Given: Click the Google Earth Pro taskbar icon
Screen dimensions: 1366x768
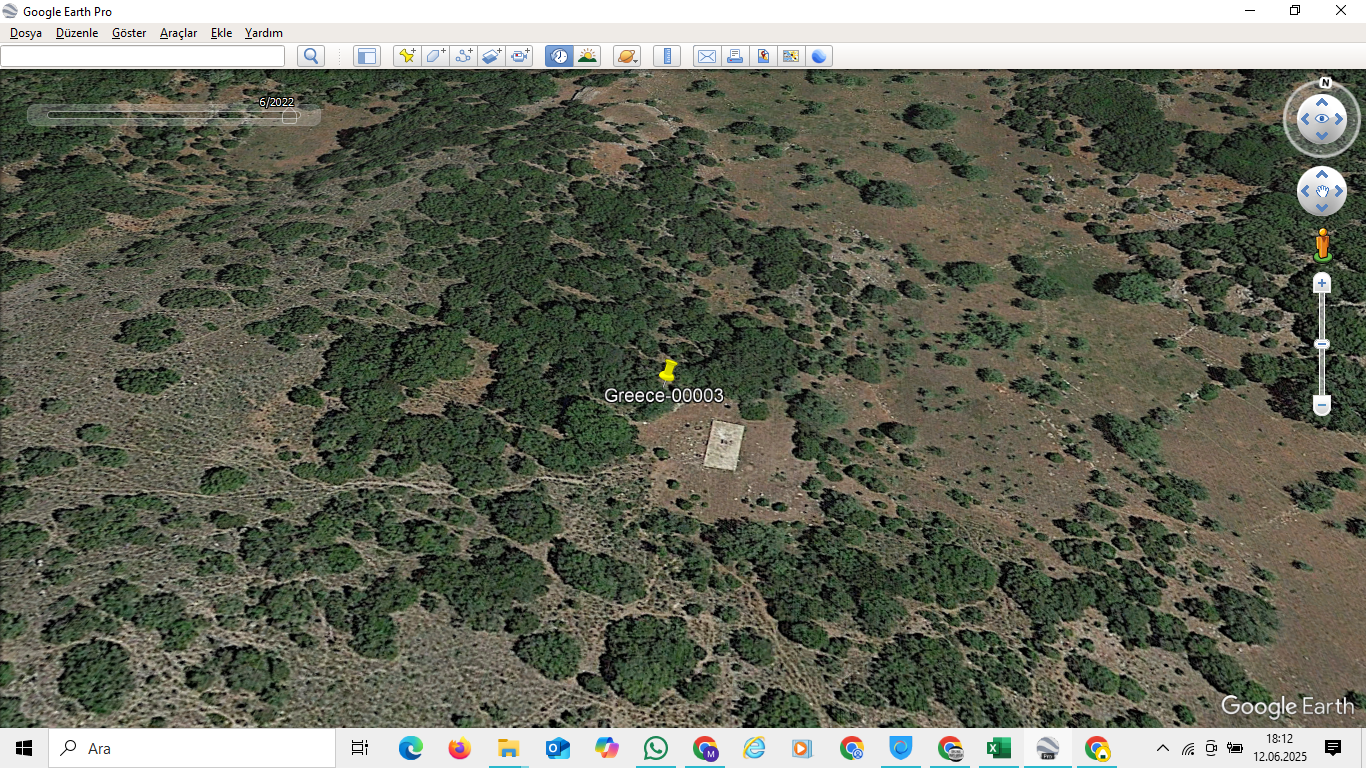Looking at the screenshot, I should [1047, 748].
